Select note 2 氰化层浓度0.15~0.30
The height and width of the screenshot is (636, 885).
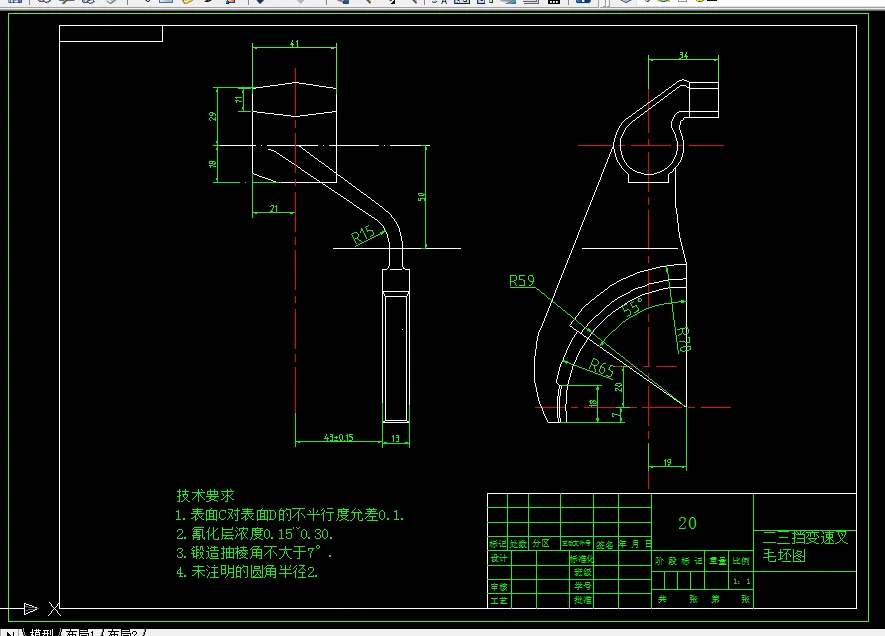pyautogui.click(x=255, y=534)
